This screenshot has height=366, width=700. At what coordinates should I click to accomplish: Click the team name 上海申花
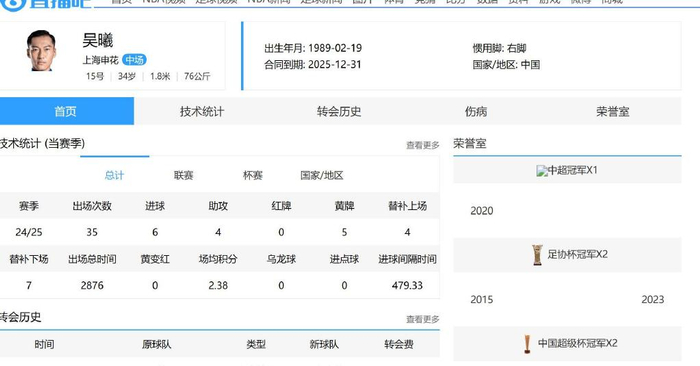(x=100, y=60)
